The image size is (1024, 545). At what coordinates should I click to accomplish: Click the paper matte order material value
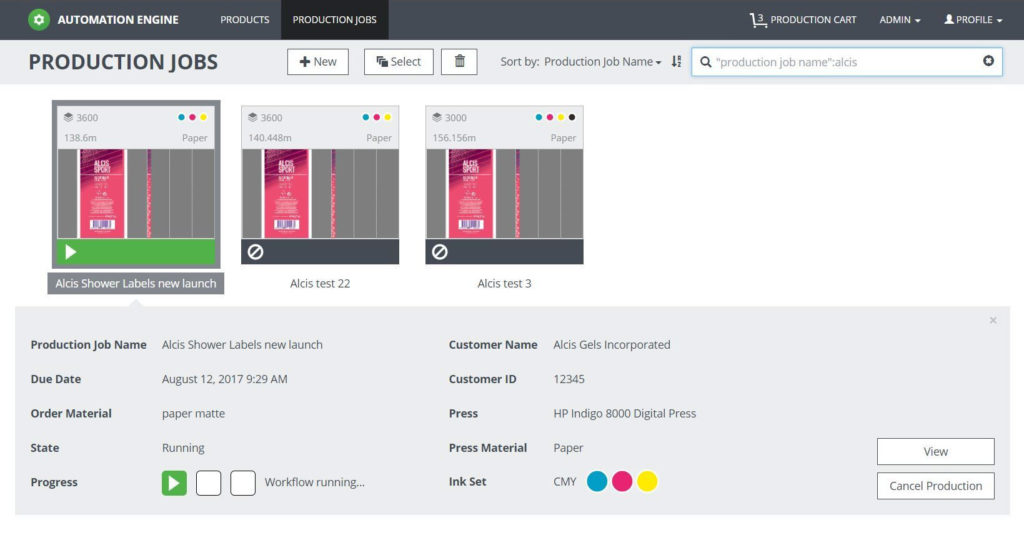(x=193, y=413)
